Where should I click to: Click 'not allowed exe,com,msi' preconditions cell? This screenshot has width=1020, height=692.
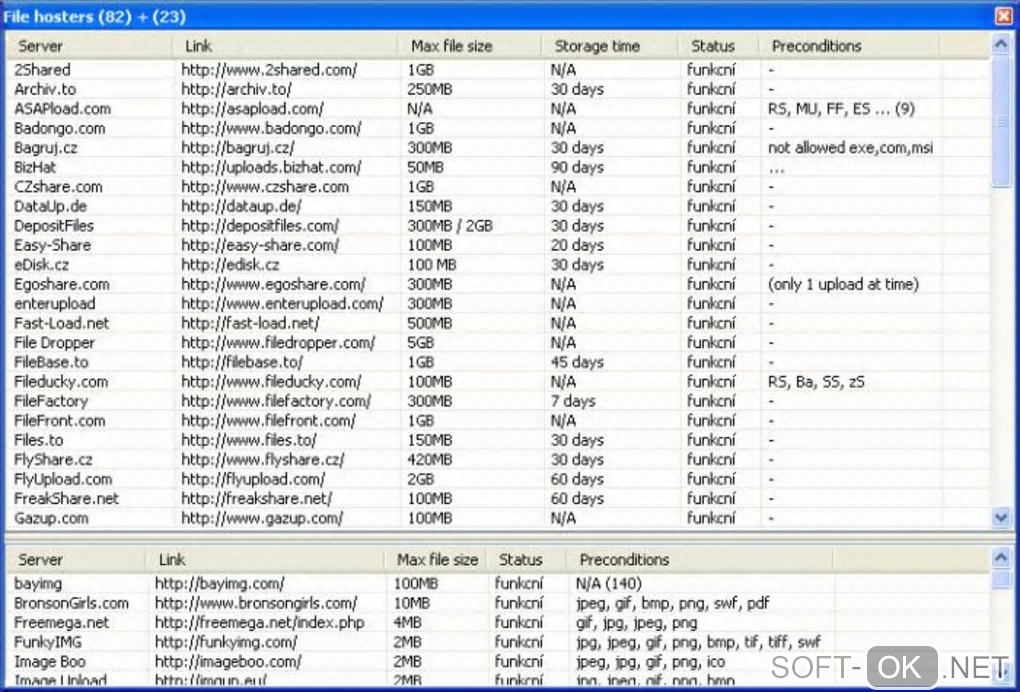pyautogui.click(x=850, y=148)
